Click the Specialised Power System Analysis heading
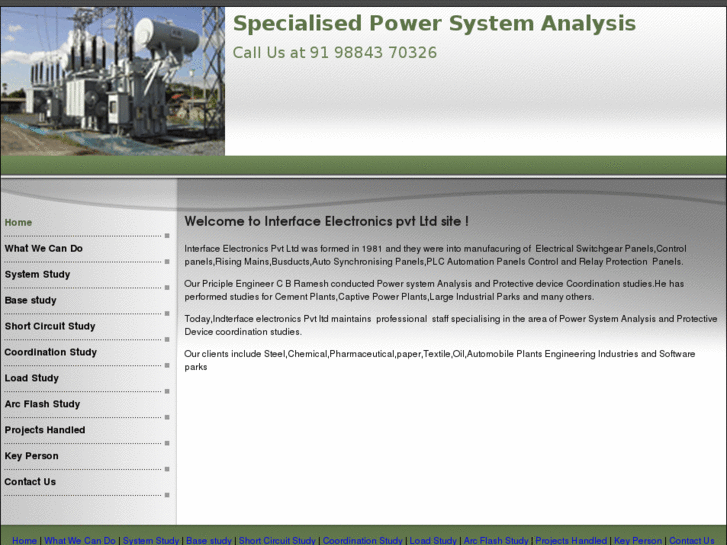Viewport: 727px width, 545px height. pos(434,24)
